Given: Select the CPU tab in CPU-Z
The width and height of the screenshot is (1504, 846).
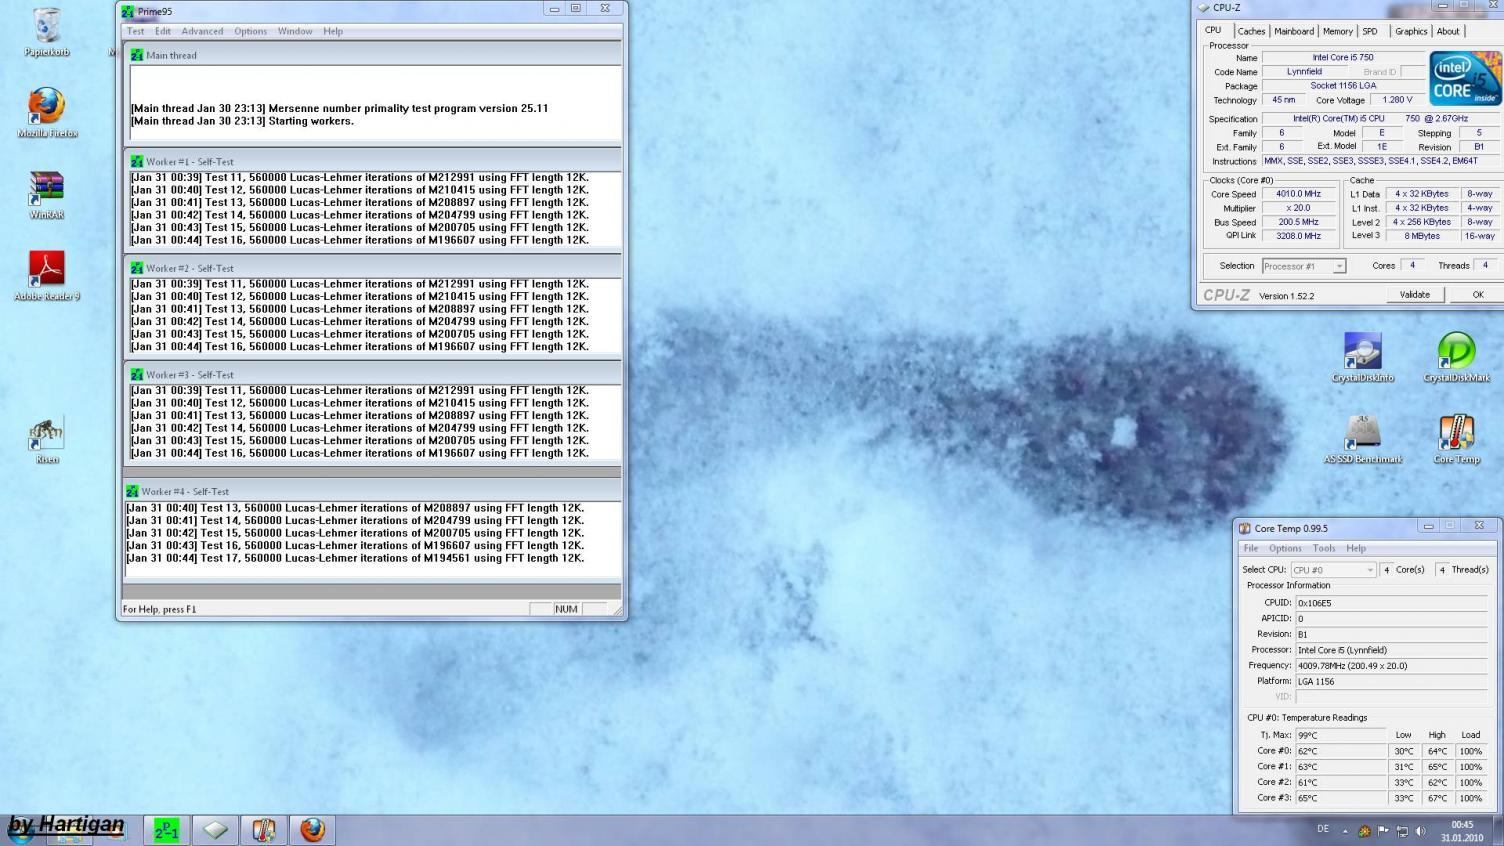Looking at the screenshot, I should 1213,30.
